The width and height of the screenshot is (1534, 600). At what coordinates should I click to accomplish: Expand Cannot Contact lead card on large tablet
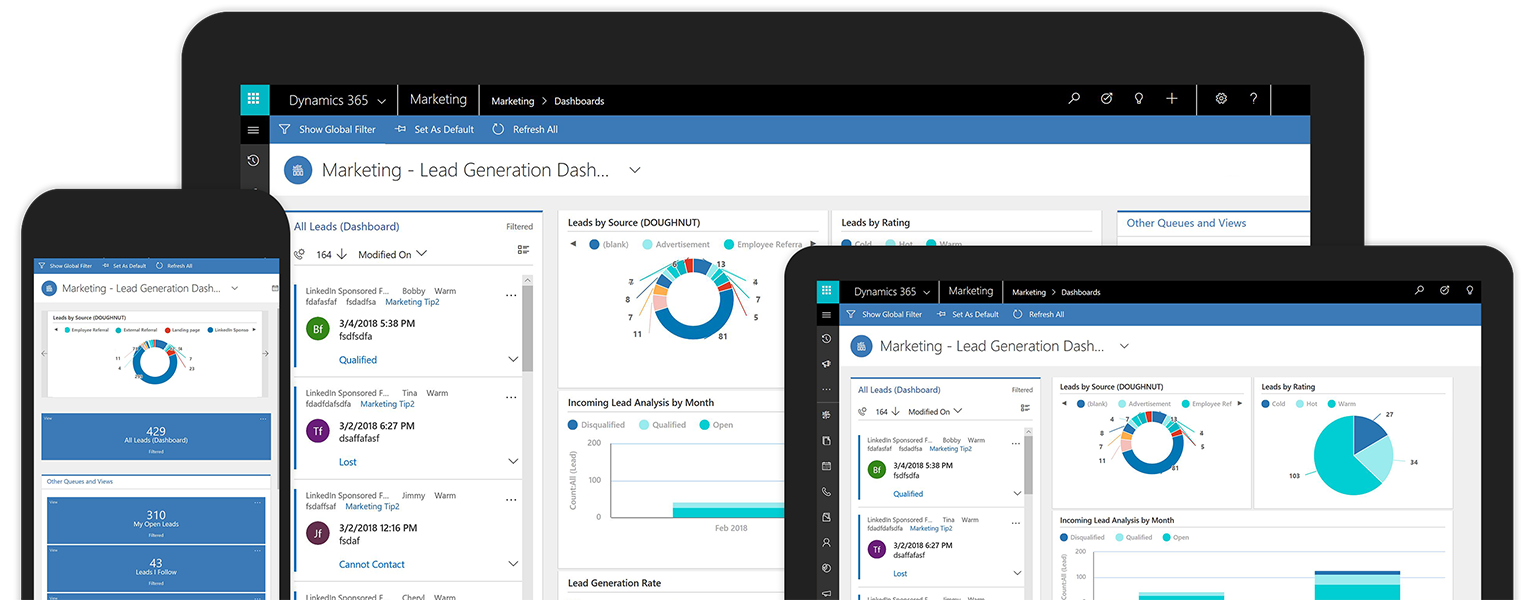(x=513, y=564)
